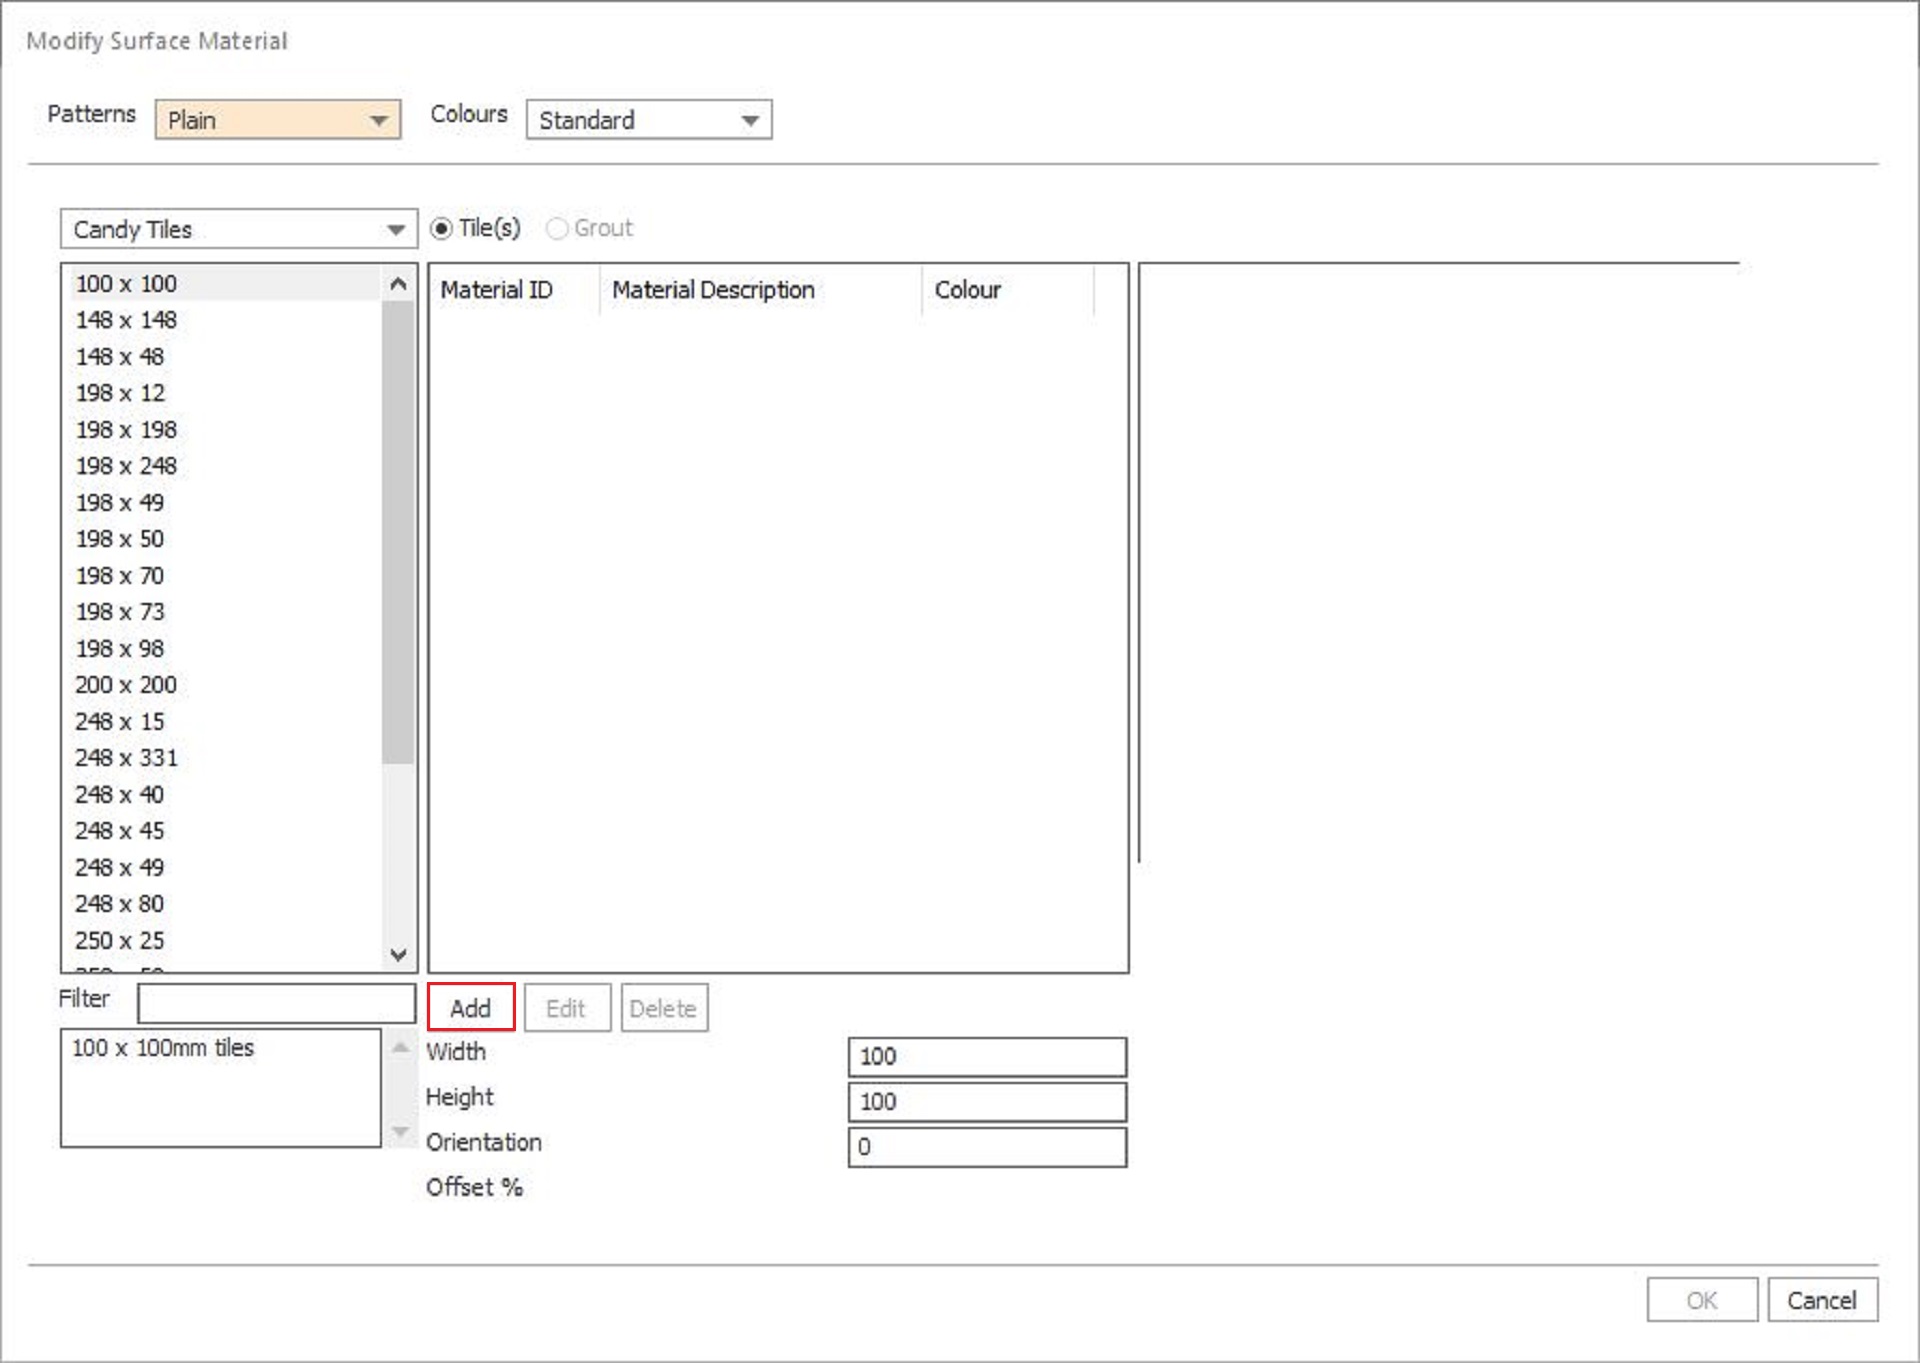Select the 248 x 80 tile size
The height and width of the screenshot is (1363, 1920).
224,904
